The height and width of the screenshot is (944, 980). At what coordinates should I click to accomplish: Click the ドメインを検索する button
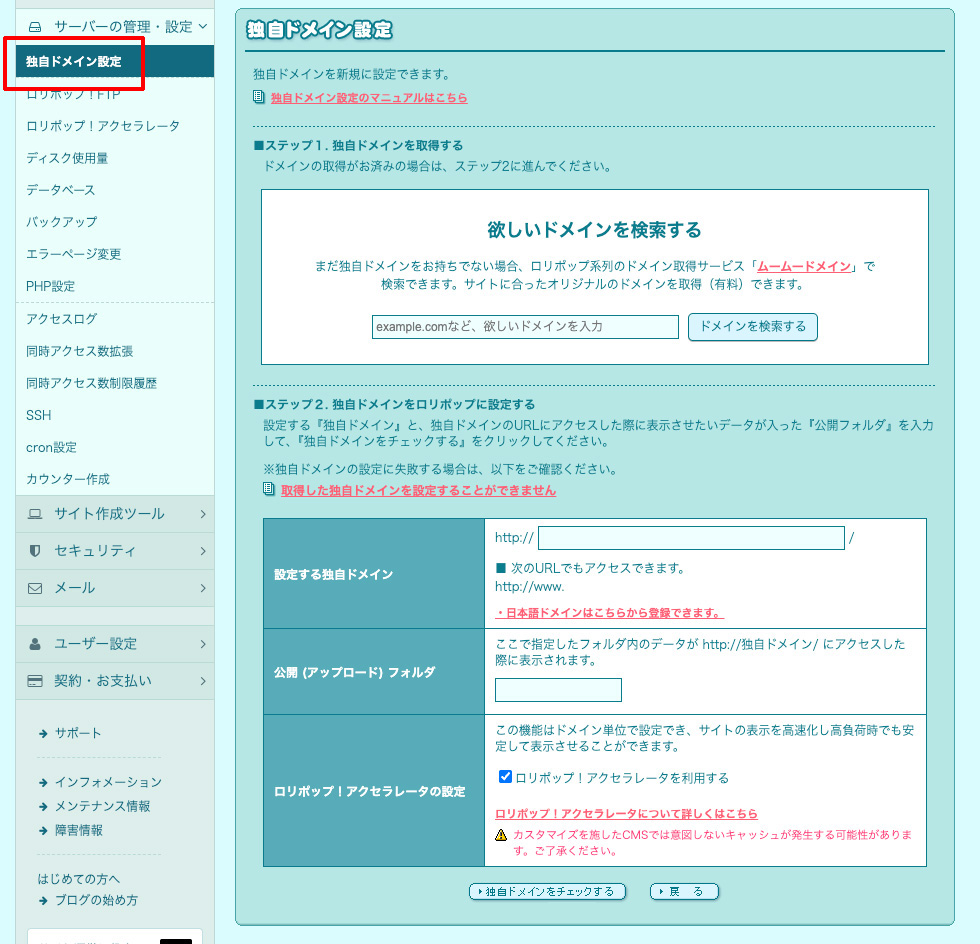click(752, 327)
